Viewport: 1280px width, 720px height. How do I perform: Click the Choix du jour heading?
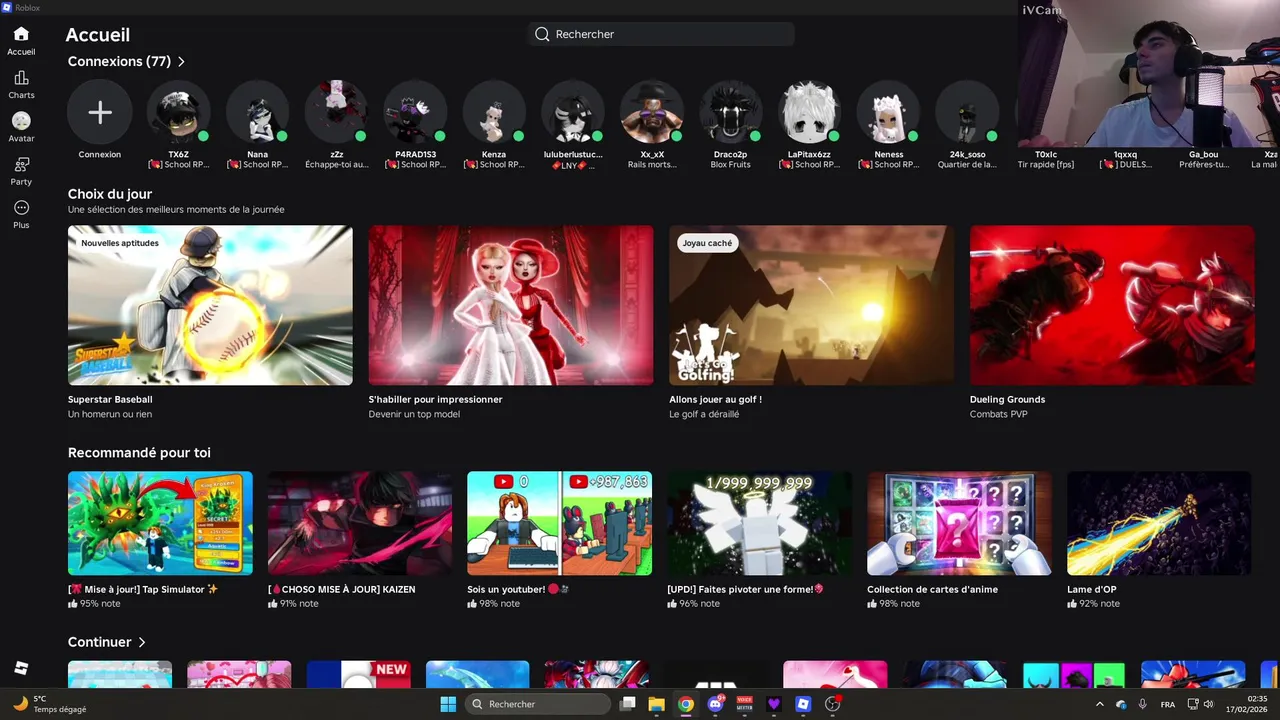point(110,194)
